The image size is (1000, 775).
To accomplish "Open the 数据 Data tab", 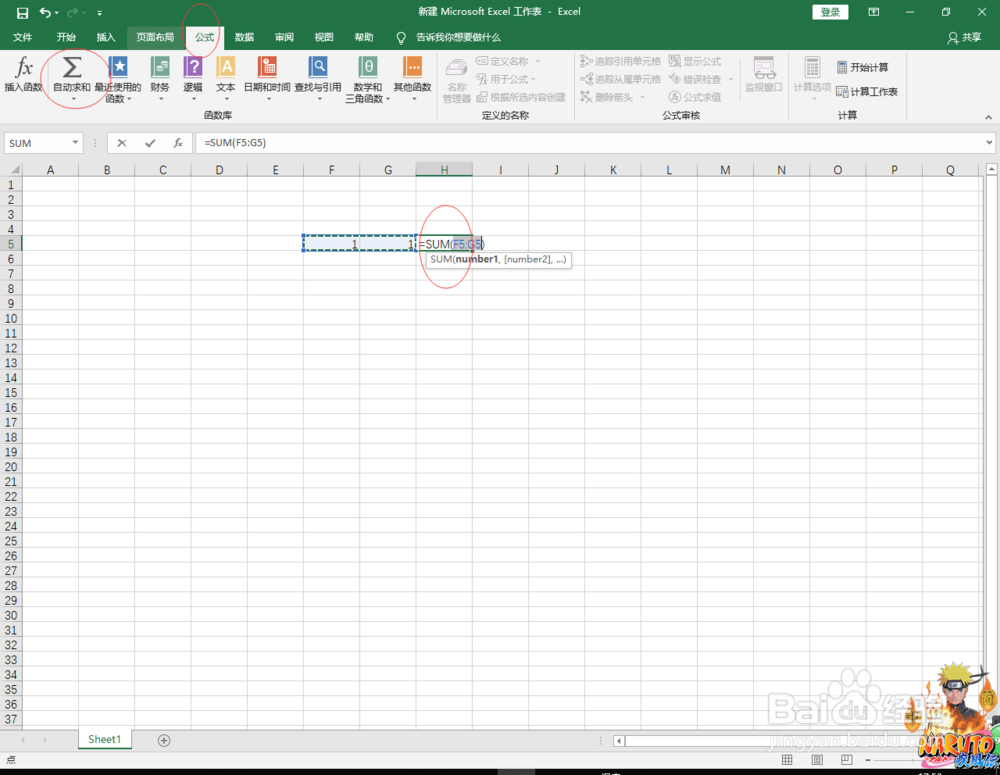I will [244, 38].
